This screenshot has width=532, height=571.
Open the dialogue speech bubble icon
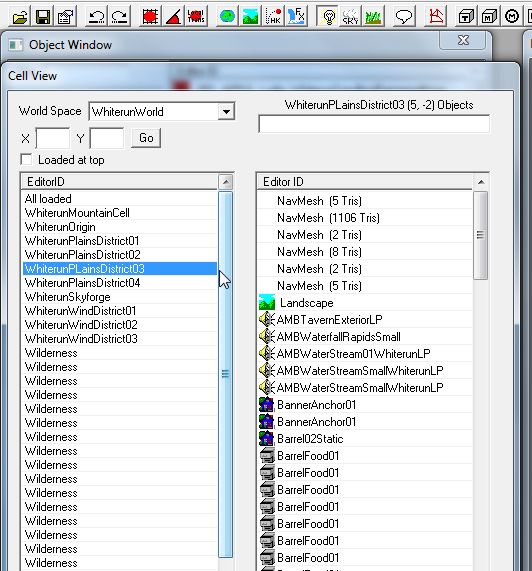tap(404, 16)
